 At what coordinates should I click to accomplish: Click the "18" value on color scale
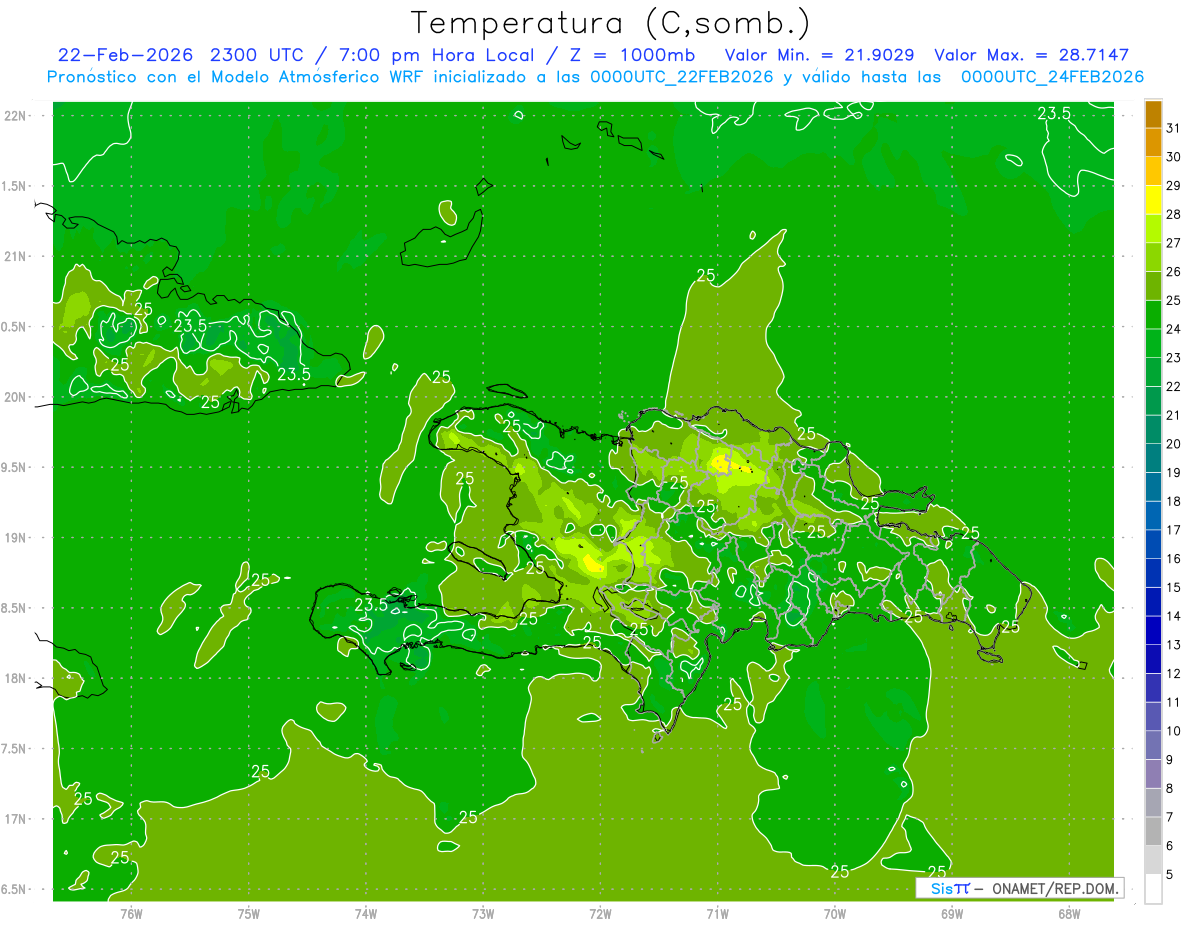(x=1173, y=501)
